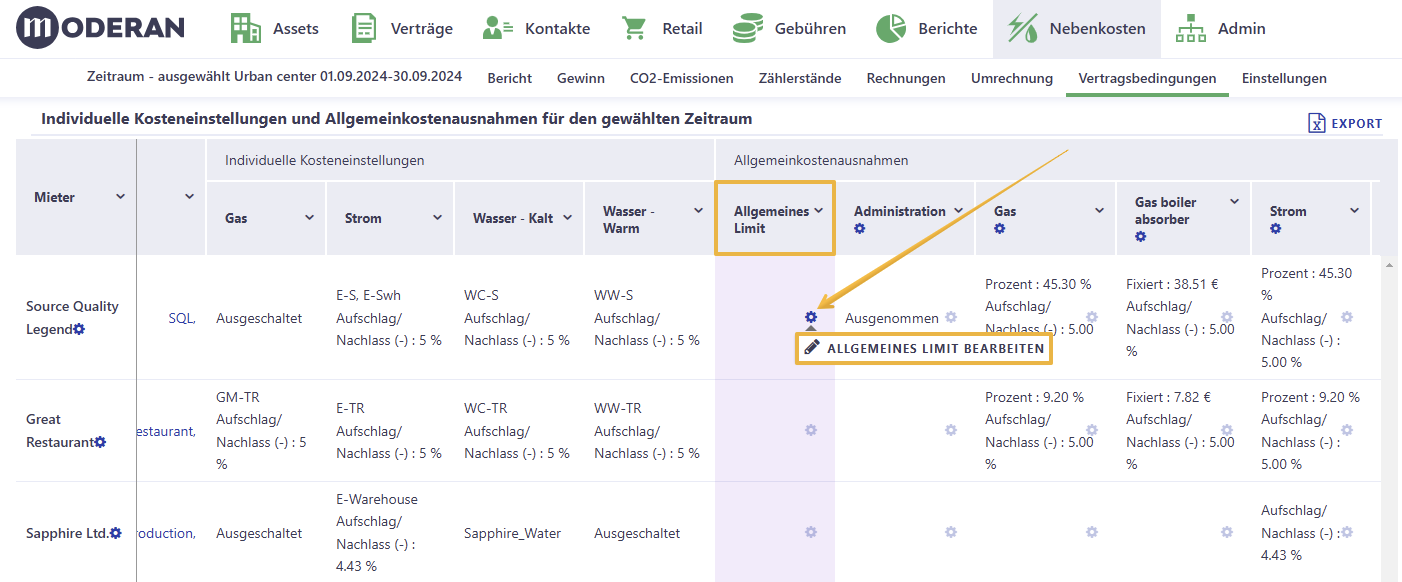Screen dimensions: 1402x582
Task: Click the Export Excel file icon
Action: [1317, 123]
